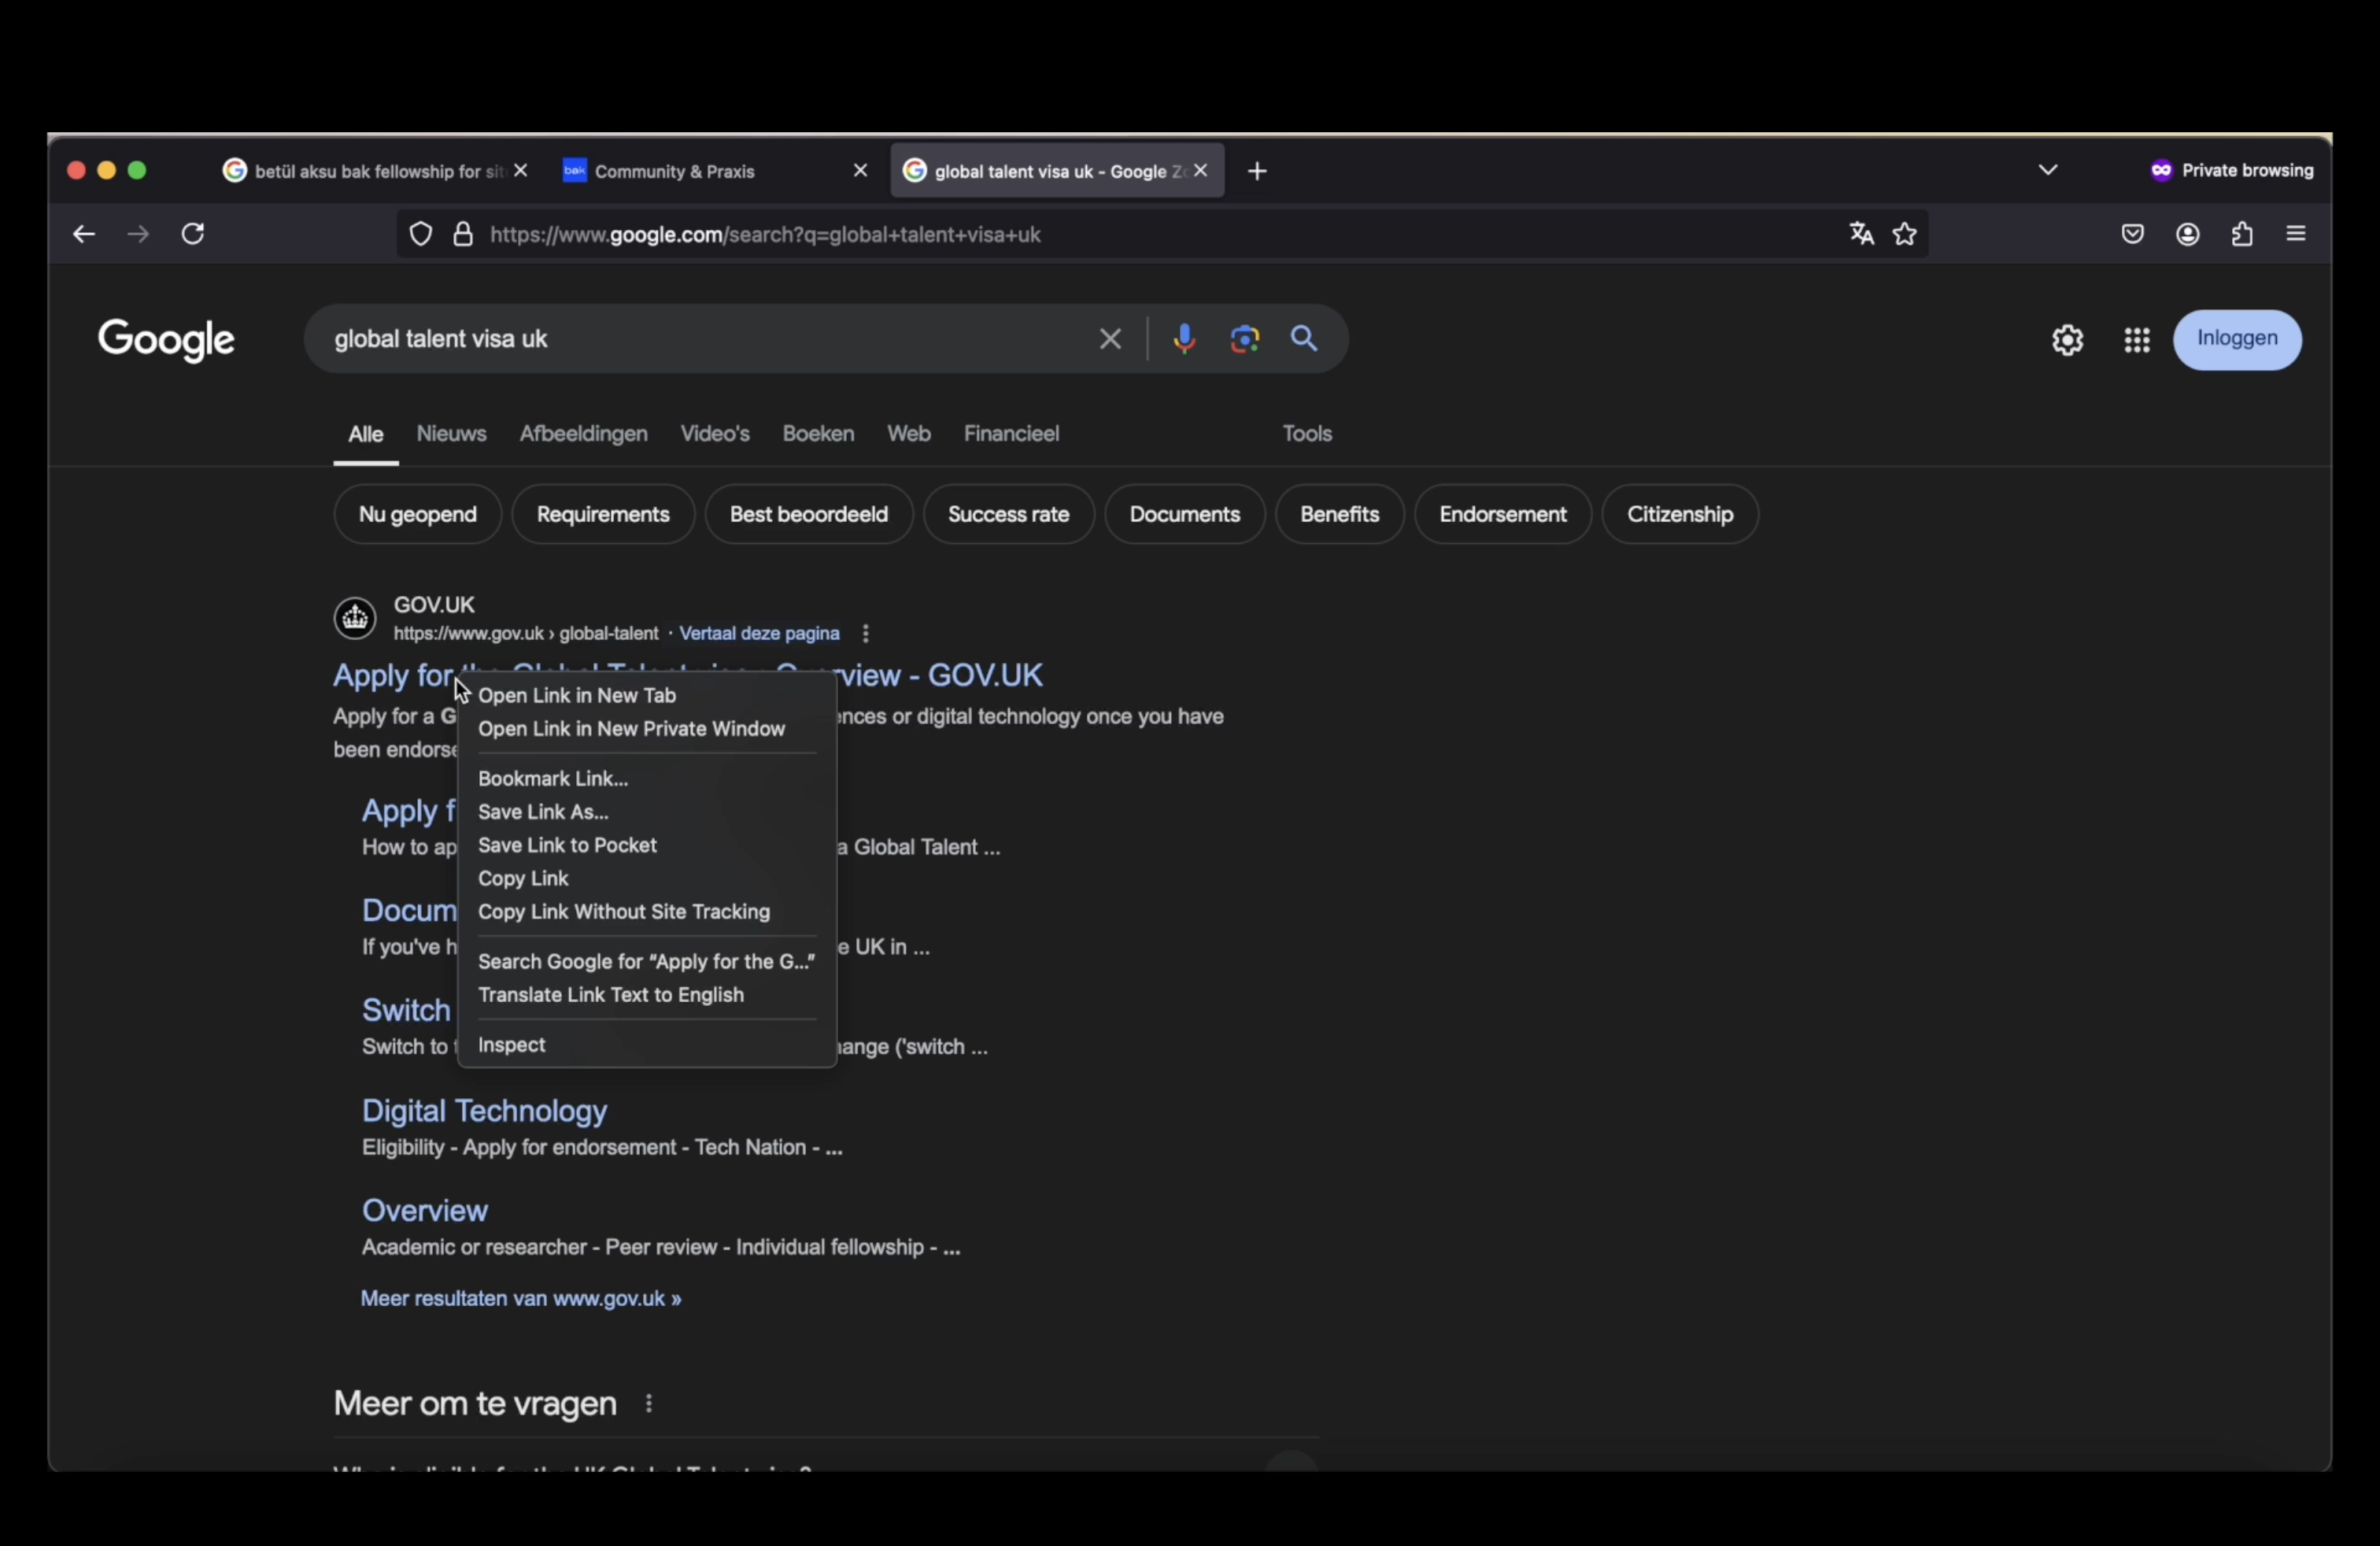Expand the list all tabs chevron
Image resolution: width=2380 pixels, height=1546 pixels.
pyautogui.click(x=2048, y=170)
